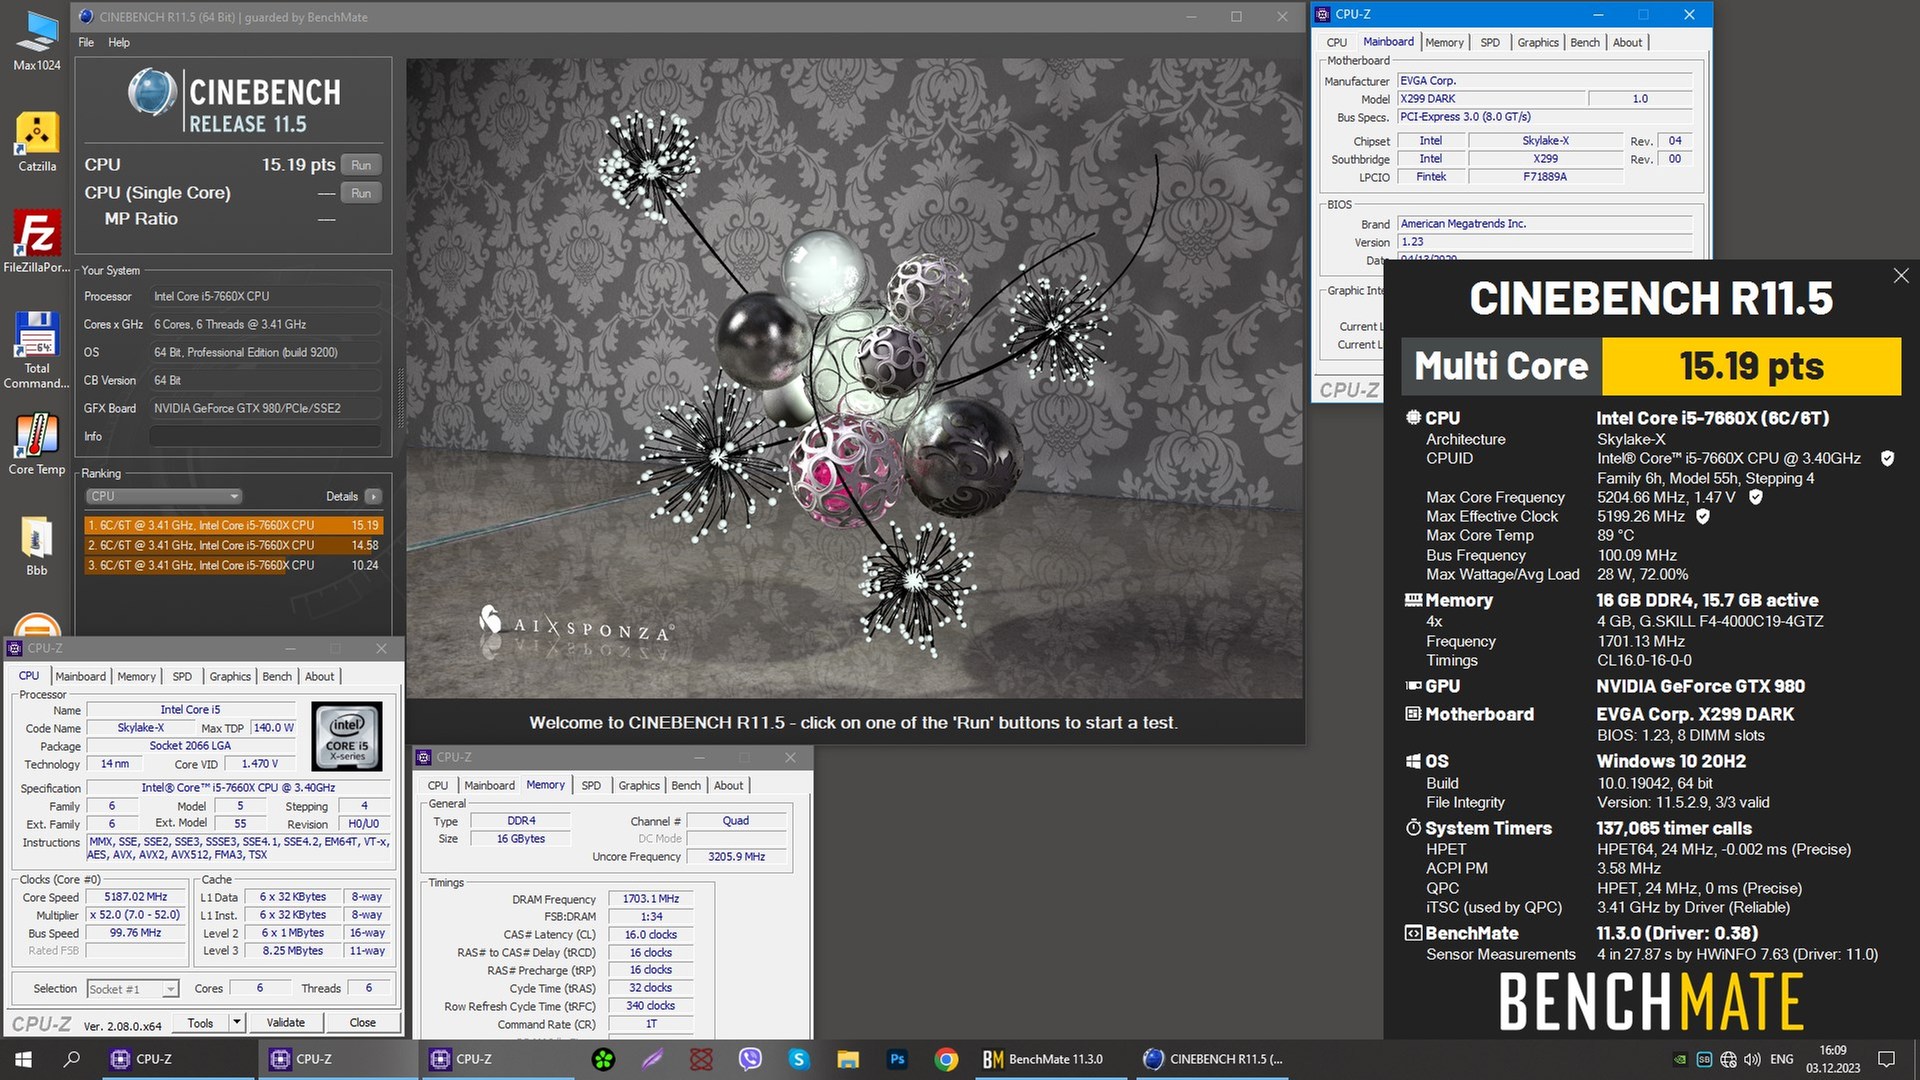
Task: Select the ranking entry scoring 14.58
Action: (x=234, y=545)
